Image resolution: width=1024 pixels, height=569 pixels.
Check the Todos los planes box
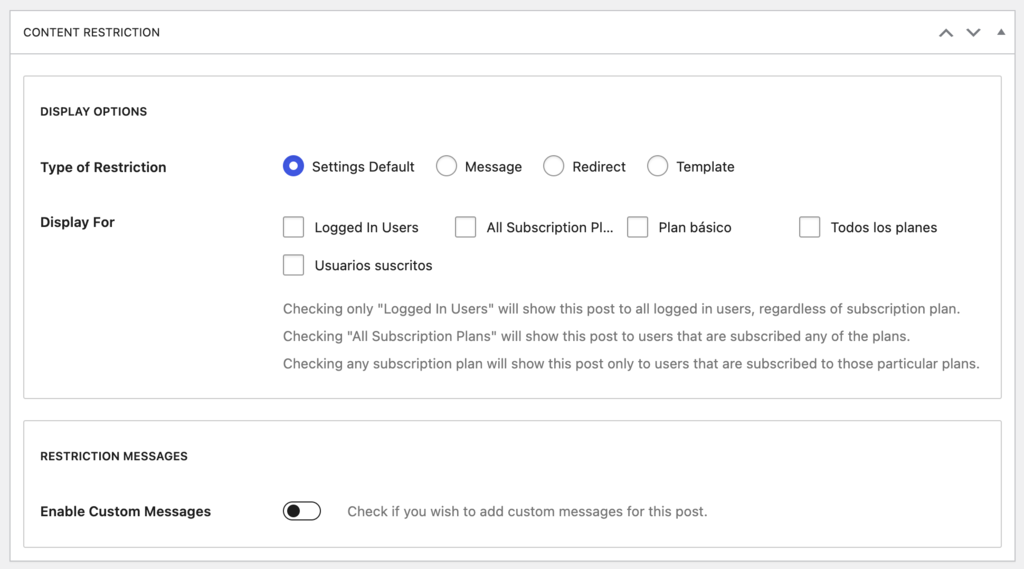click(809, 227)
